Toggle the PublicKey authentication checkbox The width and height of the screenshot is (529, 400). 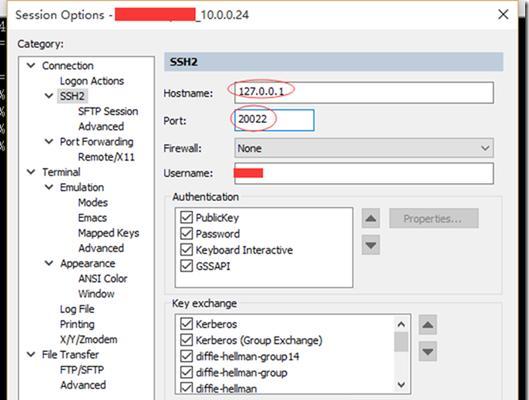[186, 217]
